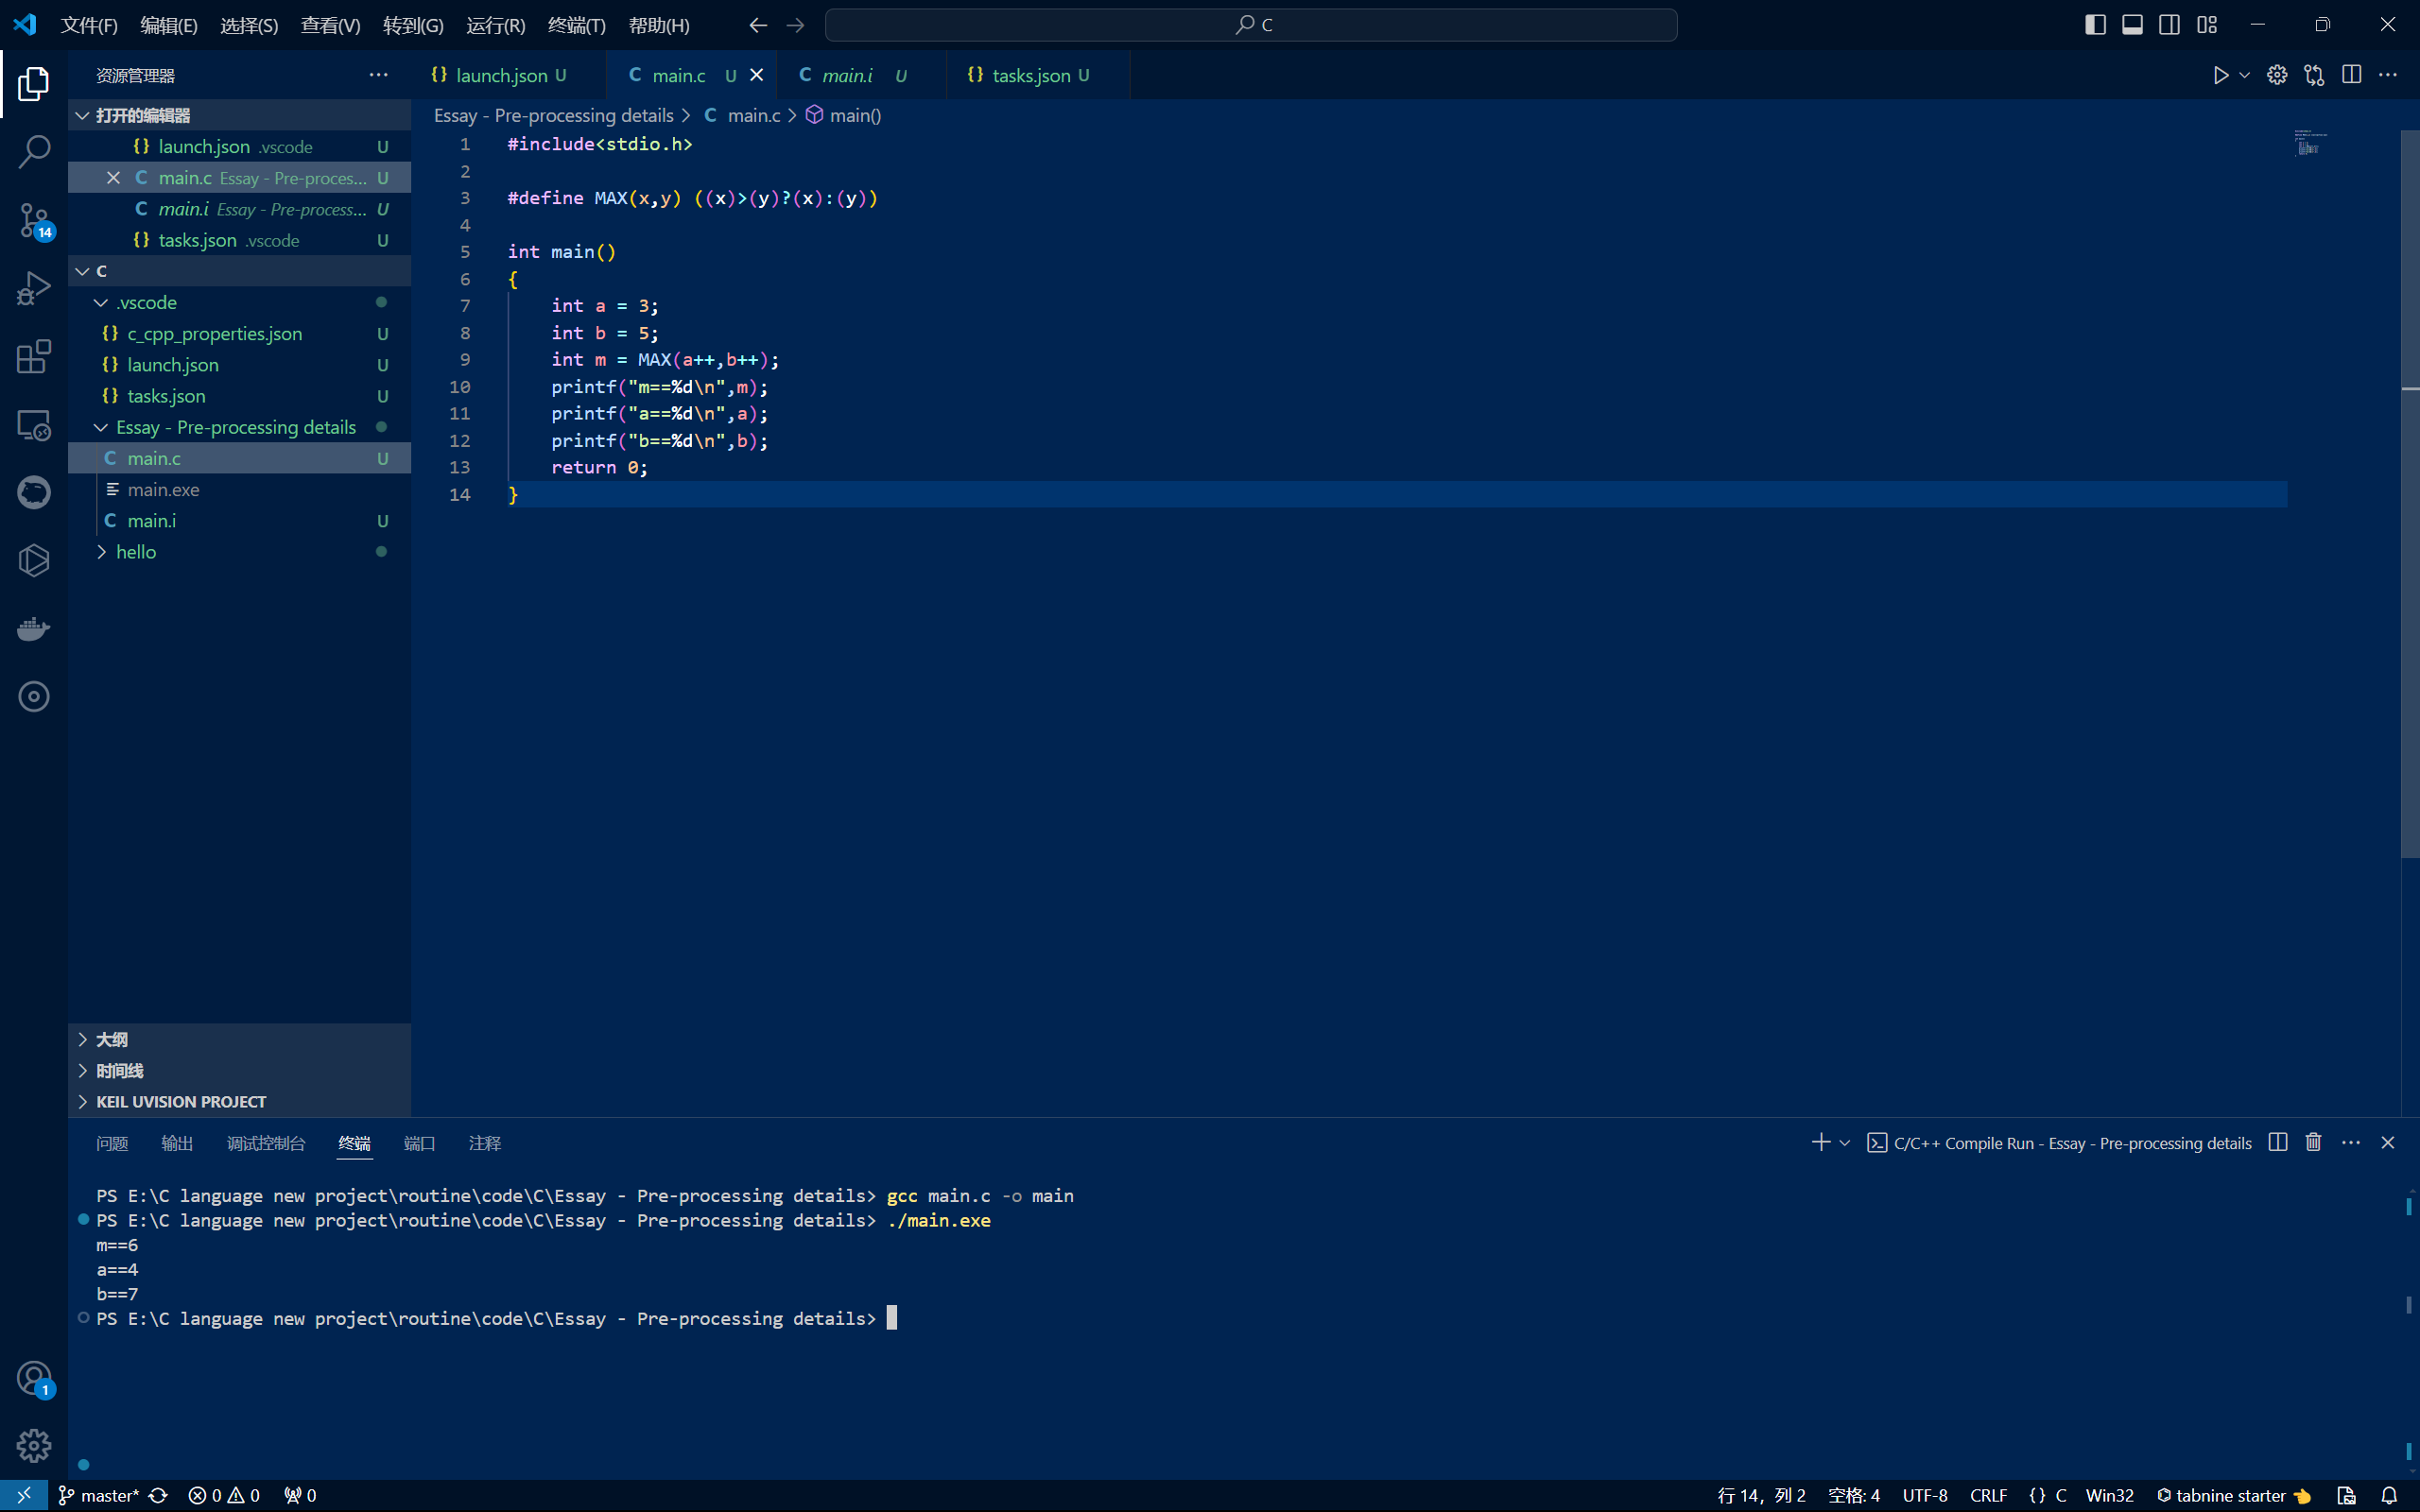The image size is (2420, 1512).
Task: Close the main.c editor tab
Action: pyautogui.click(x=757, y=76)
